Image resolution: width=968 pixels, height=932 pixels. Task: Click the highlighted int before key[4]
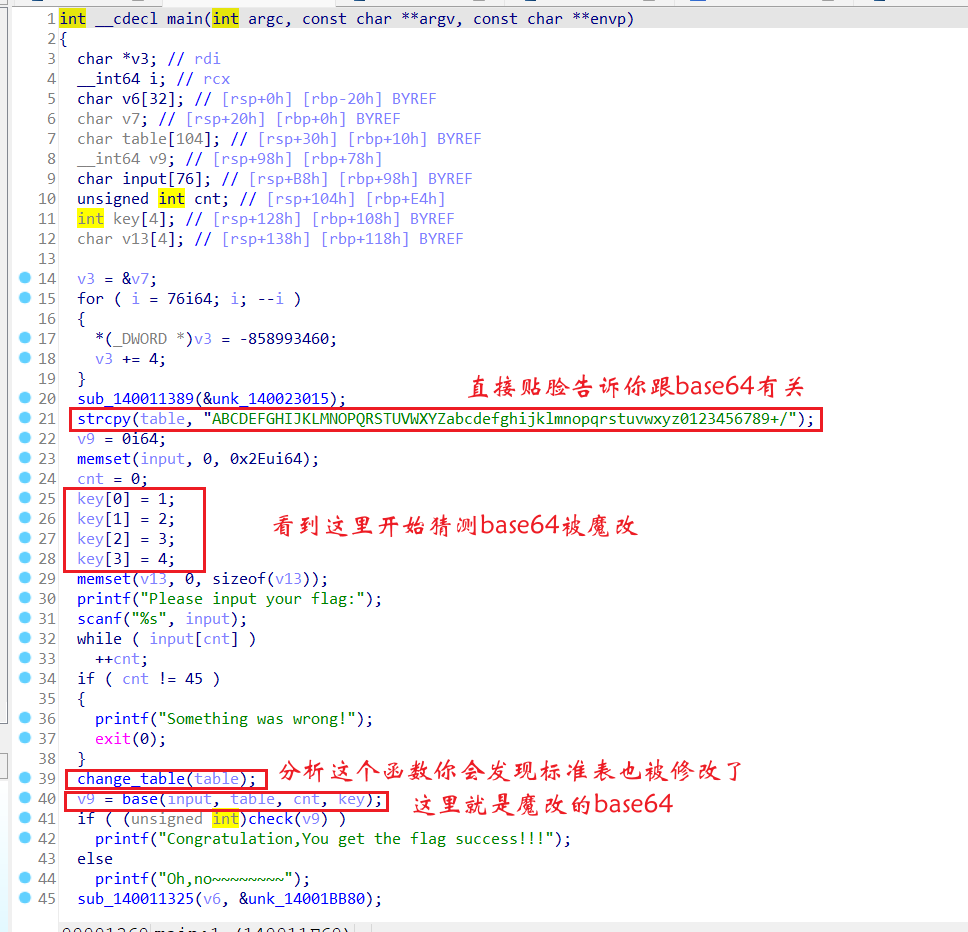[91, 218]
